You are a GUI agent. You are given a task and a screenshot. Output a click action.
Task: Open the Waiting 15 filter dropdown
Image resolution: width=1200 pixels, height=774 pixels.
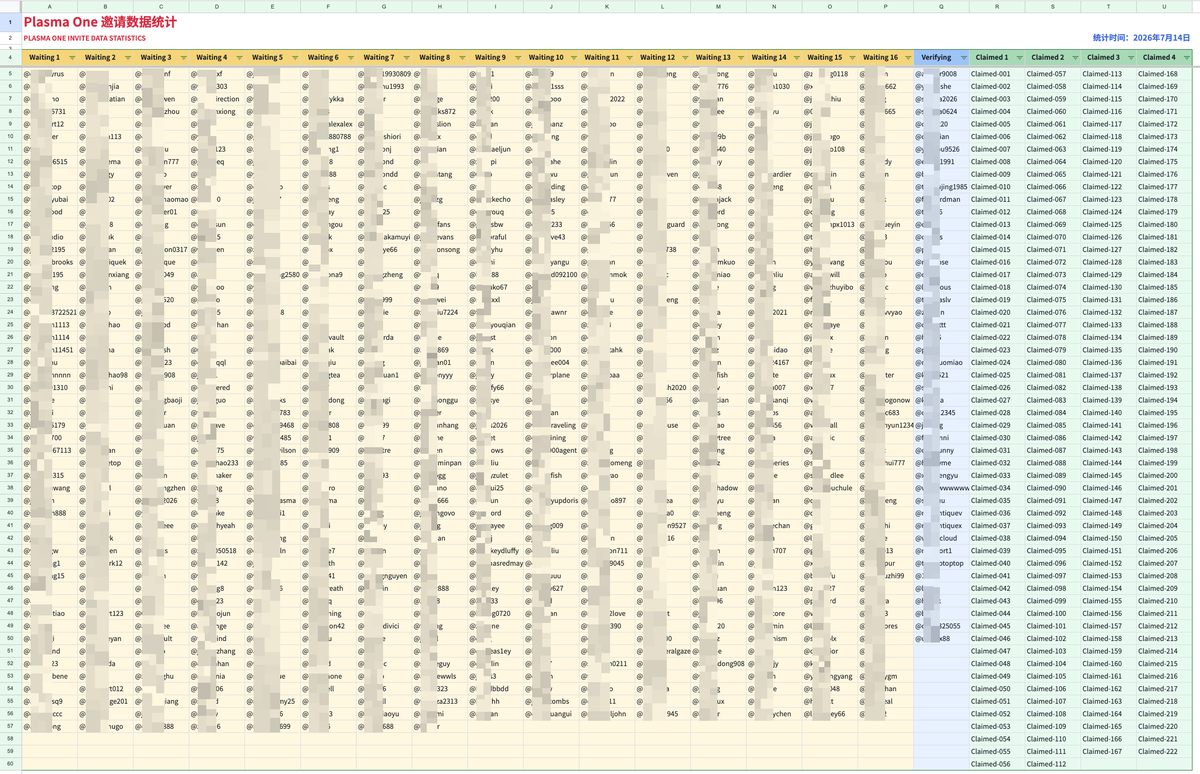click(x=853, y=58)
